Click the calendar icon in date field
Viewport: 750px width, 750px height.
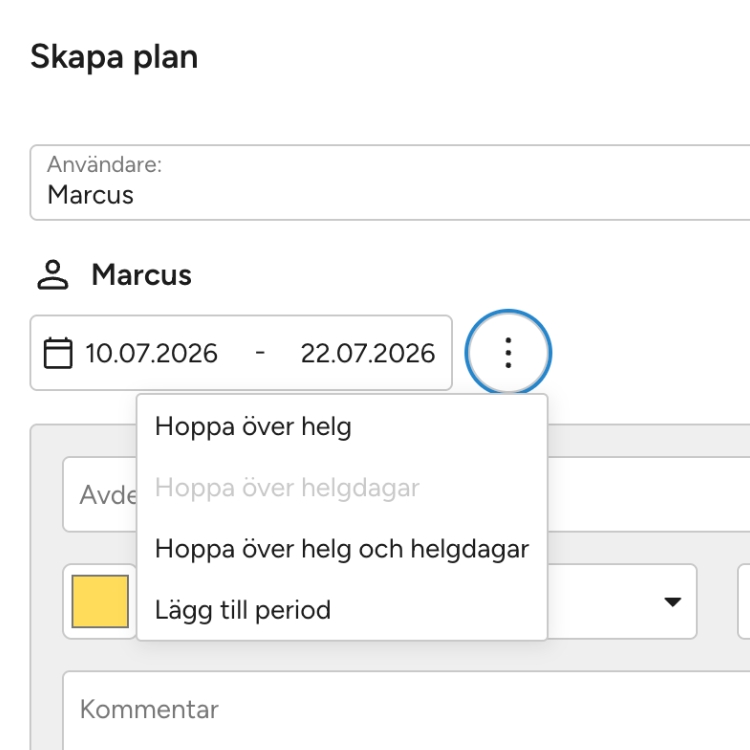pos(58,353)
